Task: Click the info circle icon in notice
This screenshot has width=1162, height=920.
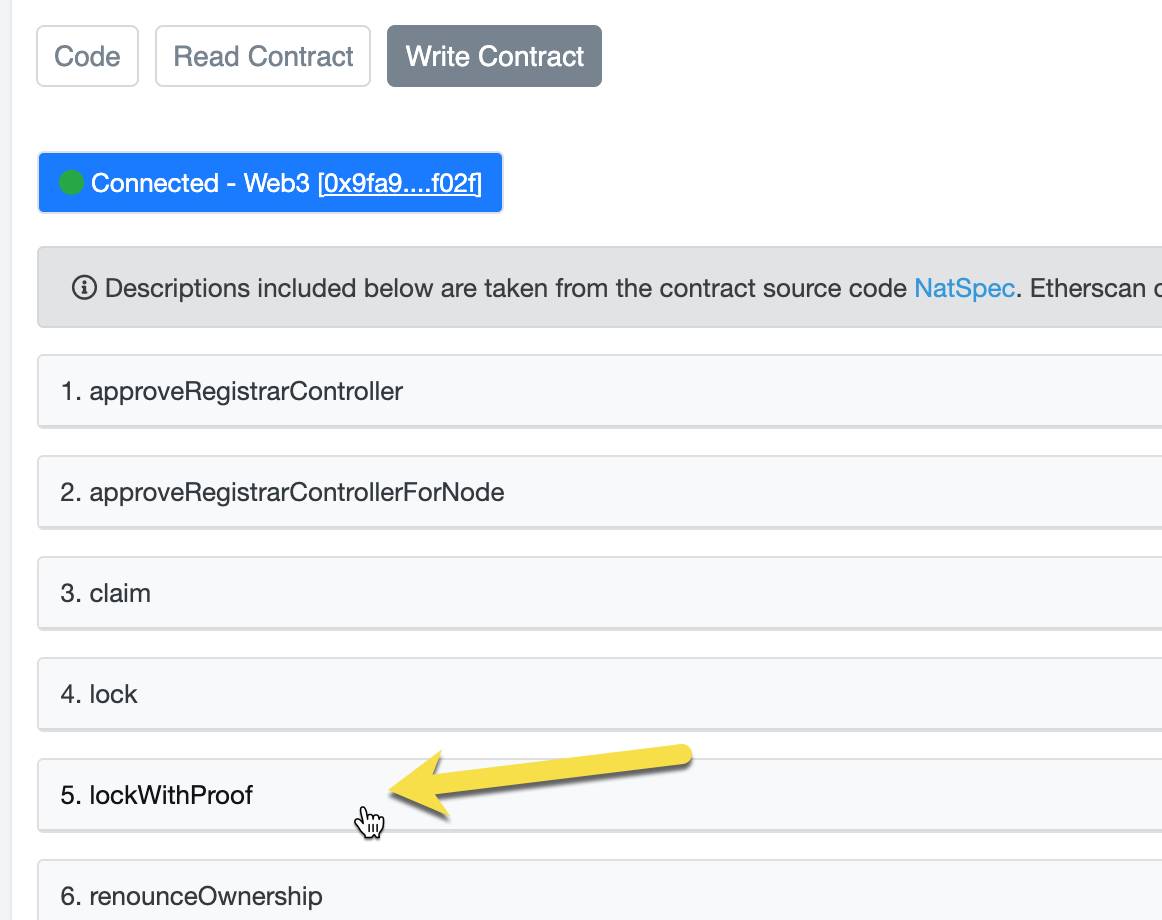Action: click(84, 289)
